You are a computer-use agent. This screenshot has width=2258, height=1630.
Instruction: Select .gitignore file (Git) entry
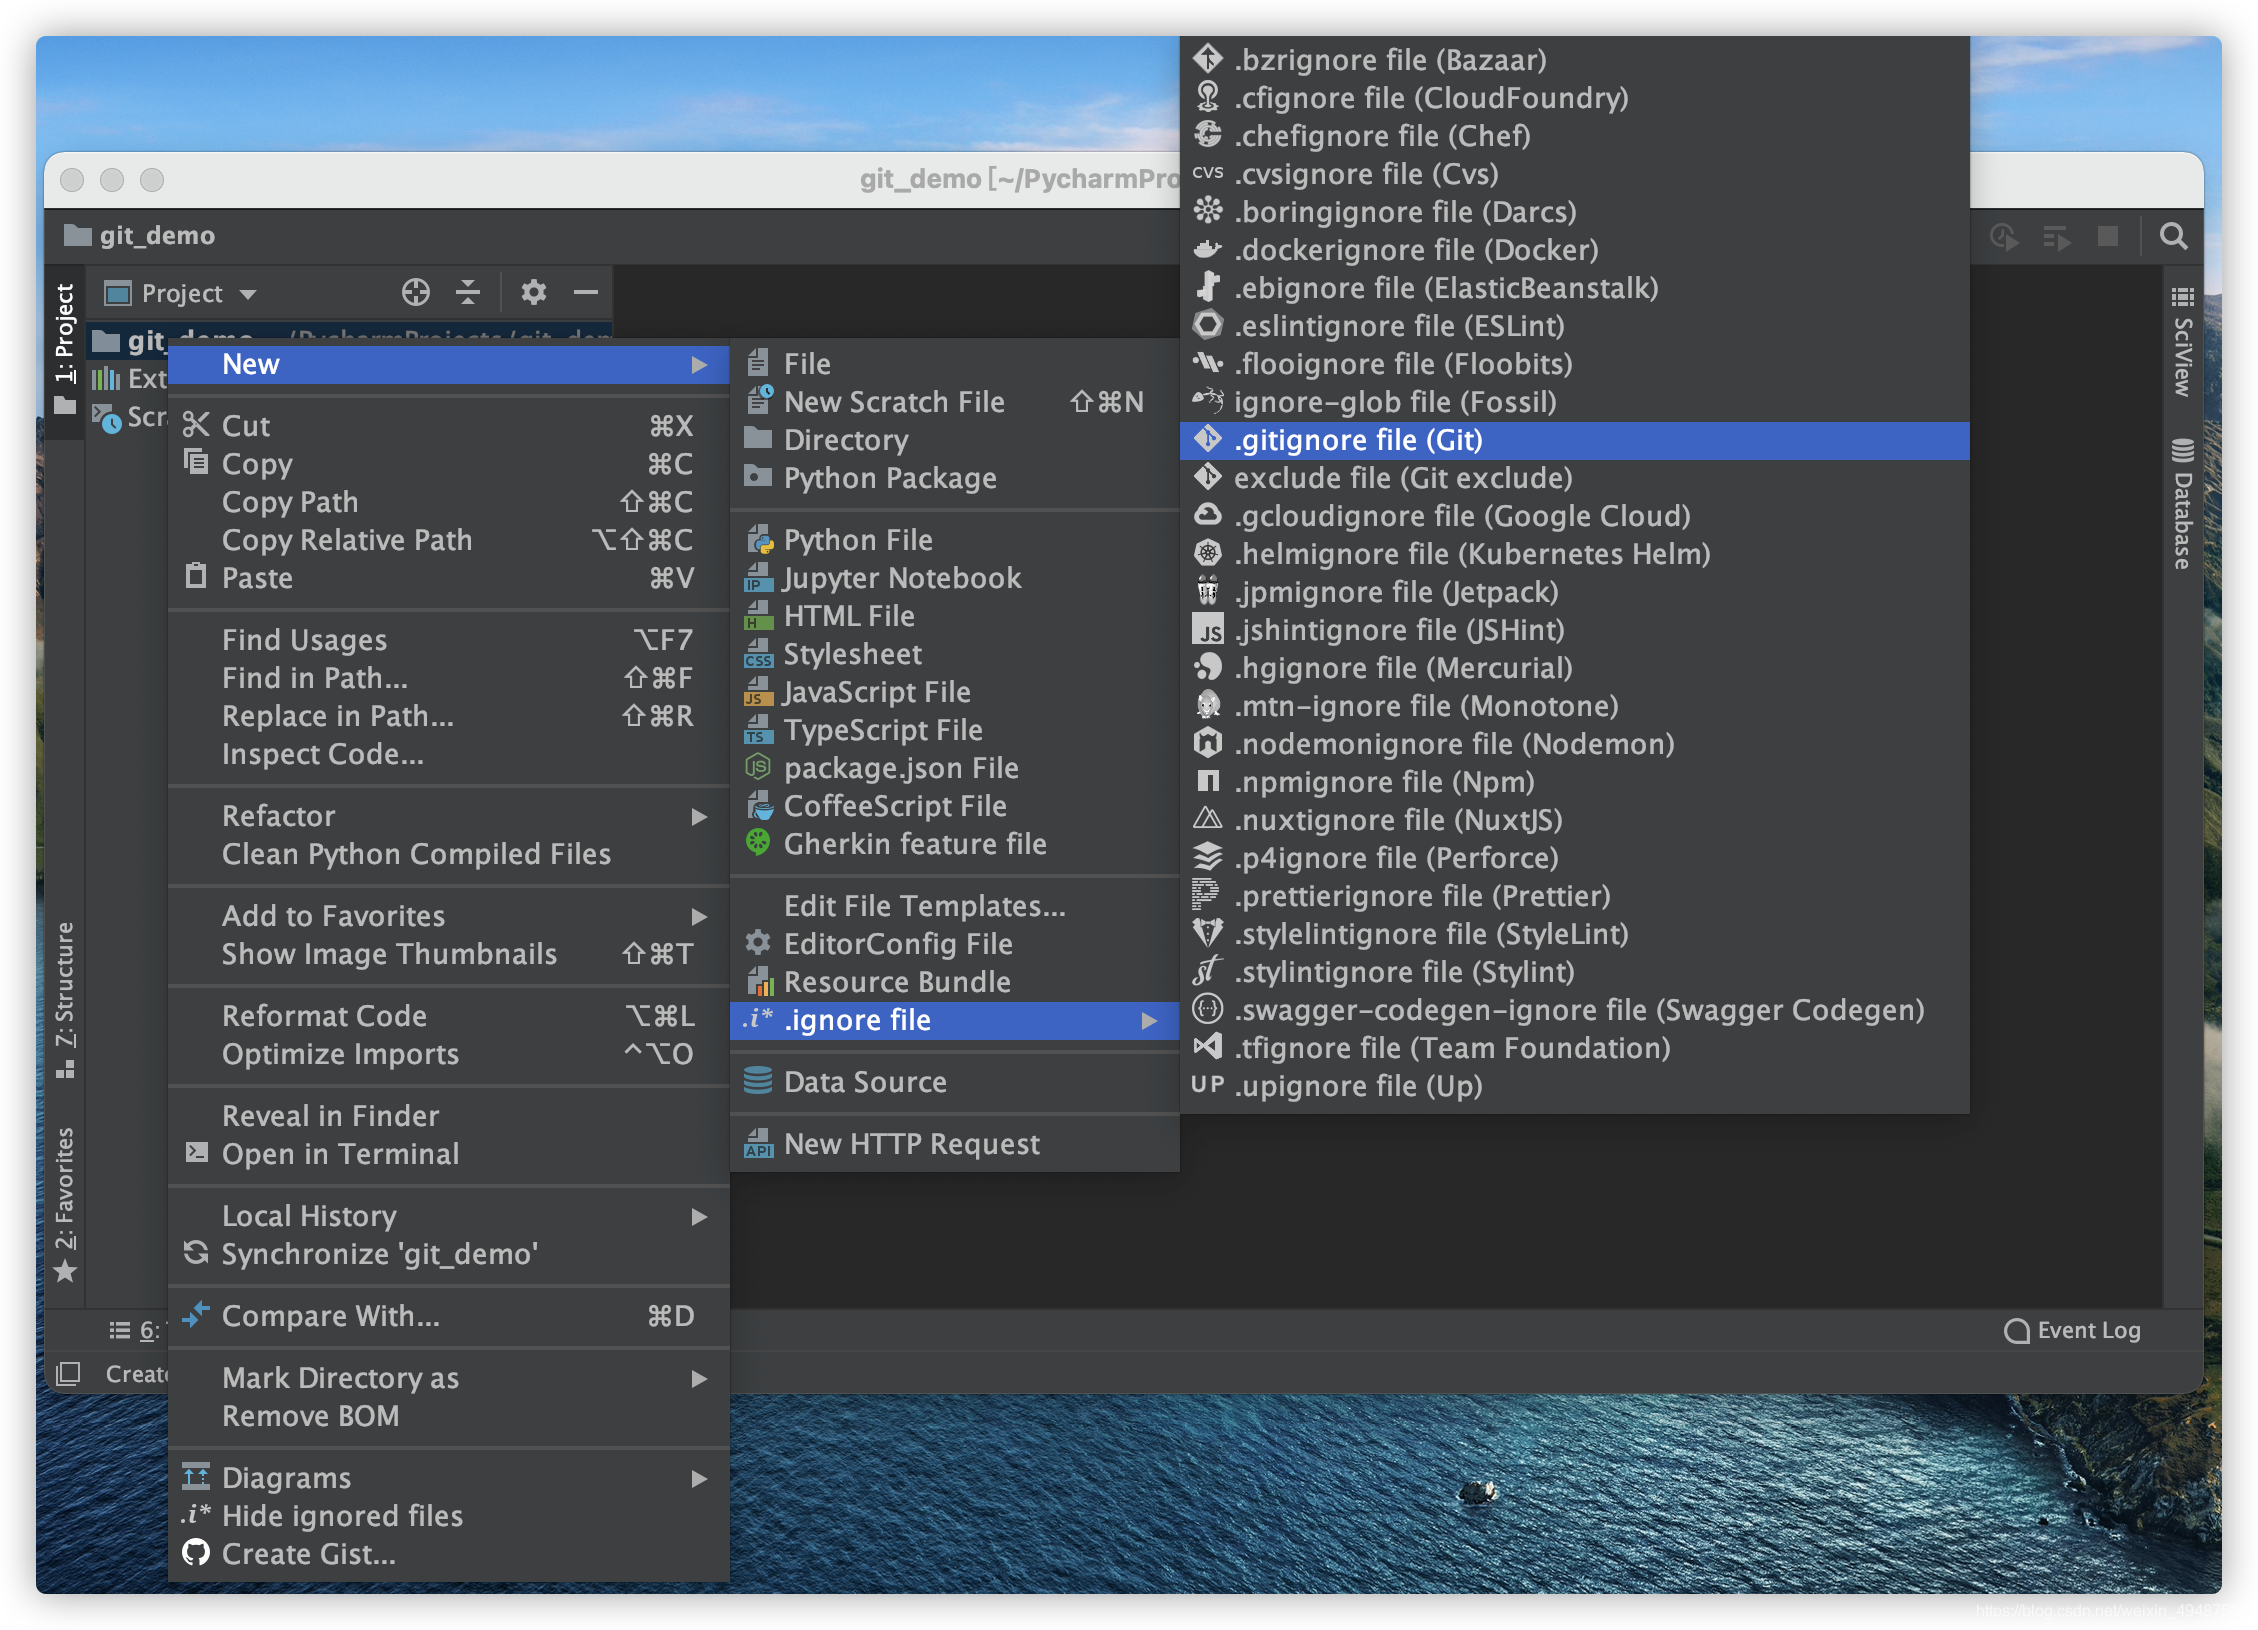pyautogui.click(x=1574, y=440)
